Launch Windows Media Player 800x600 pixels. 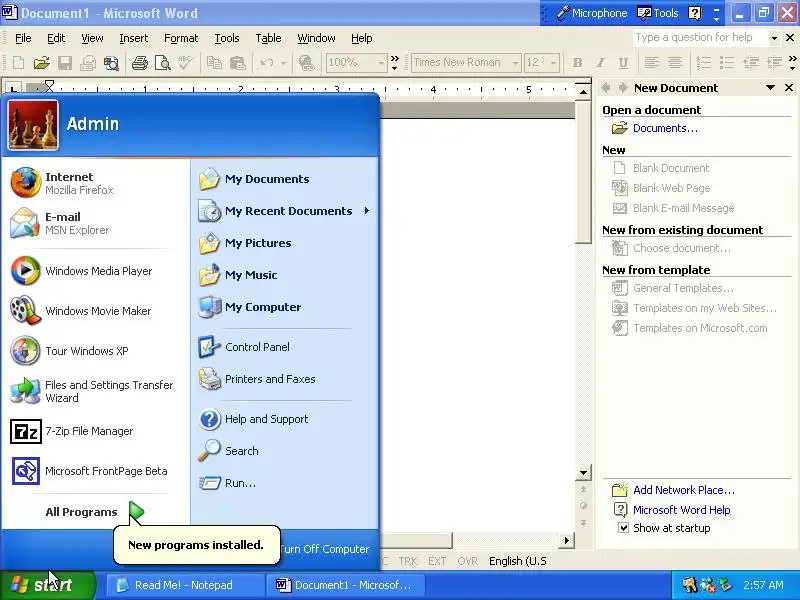pyautogui.click(x=95, y=271)
